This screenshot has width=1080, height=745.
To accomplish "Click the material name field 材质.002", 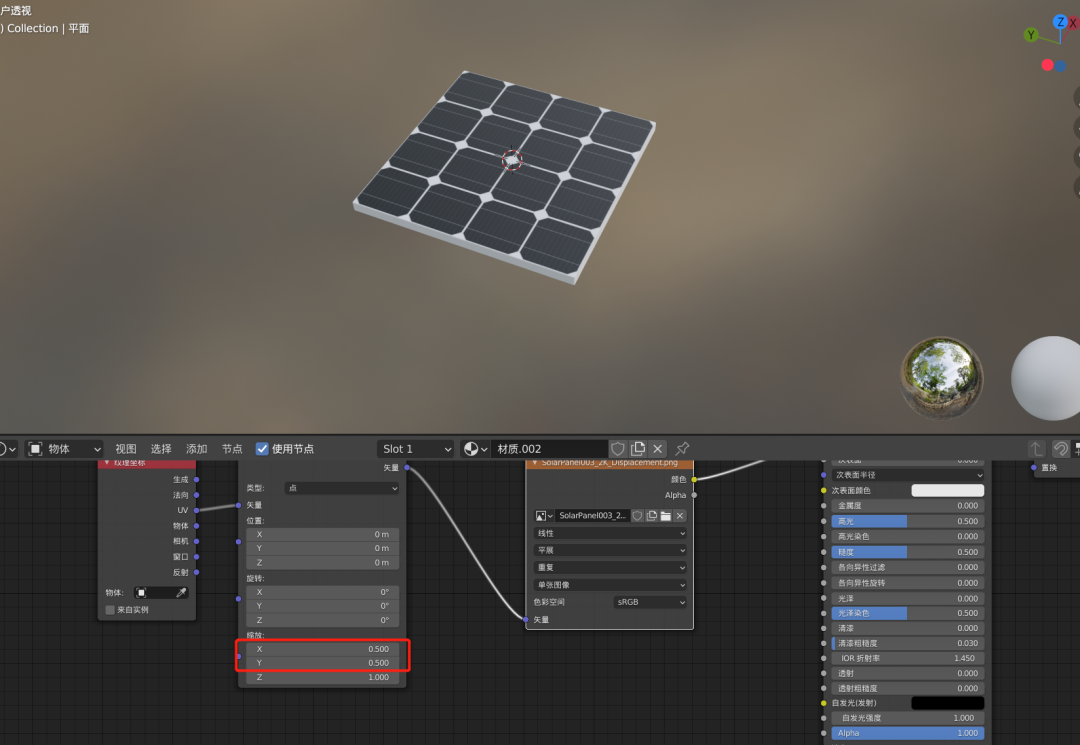I will coord(549,449).
